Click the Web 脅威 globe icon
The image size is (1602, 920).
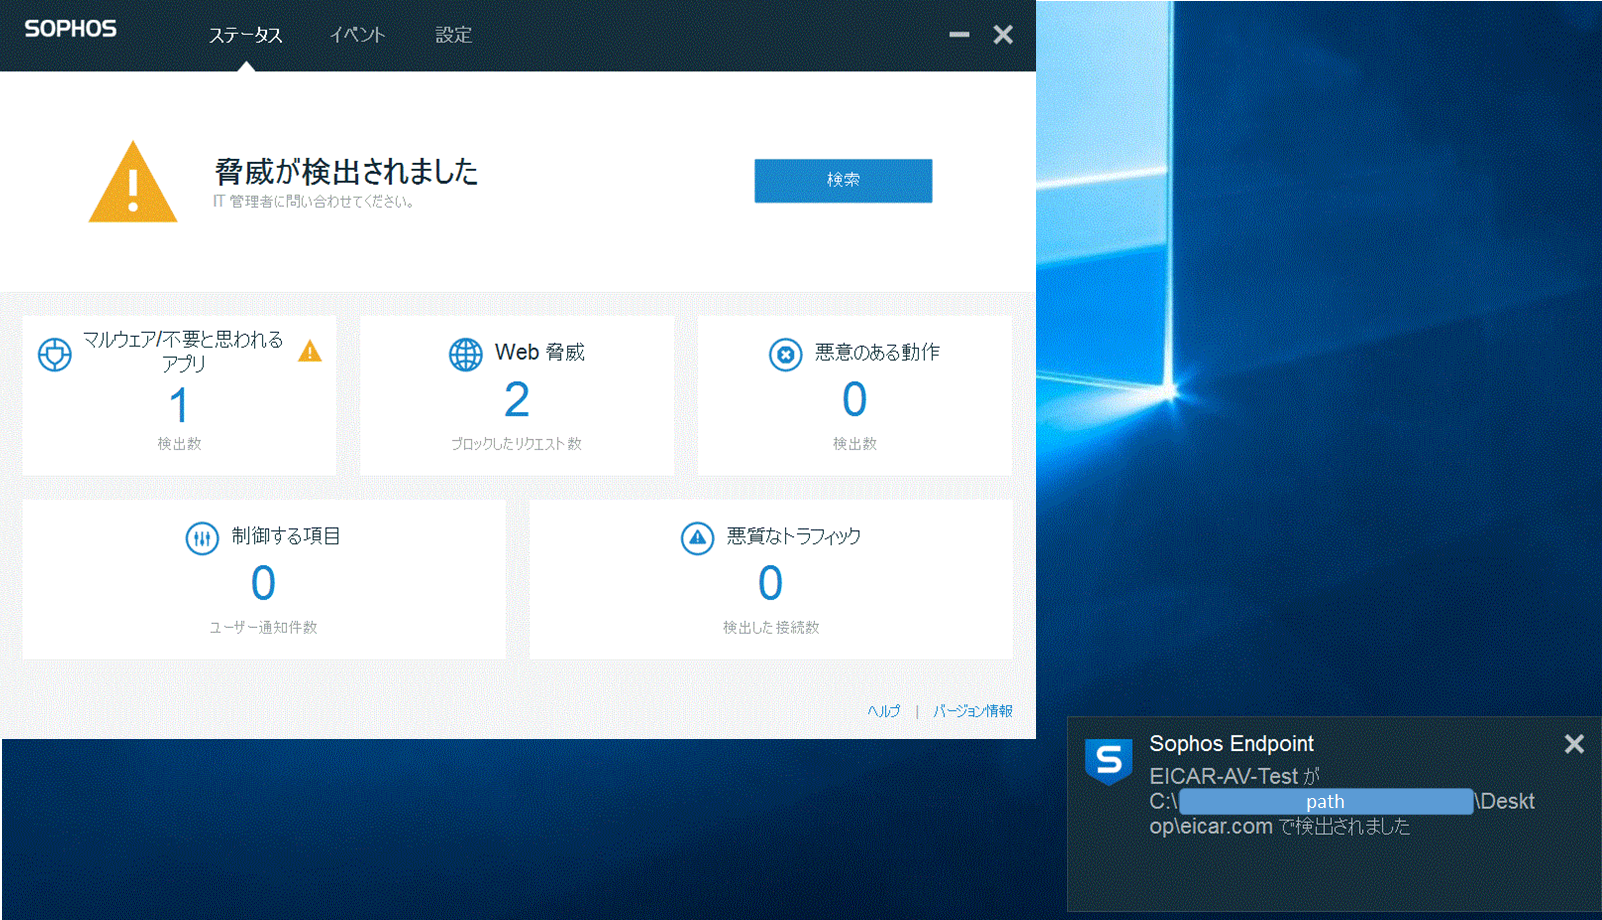click(x=465, y=354)
